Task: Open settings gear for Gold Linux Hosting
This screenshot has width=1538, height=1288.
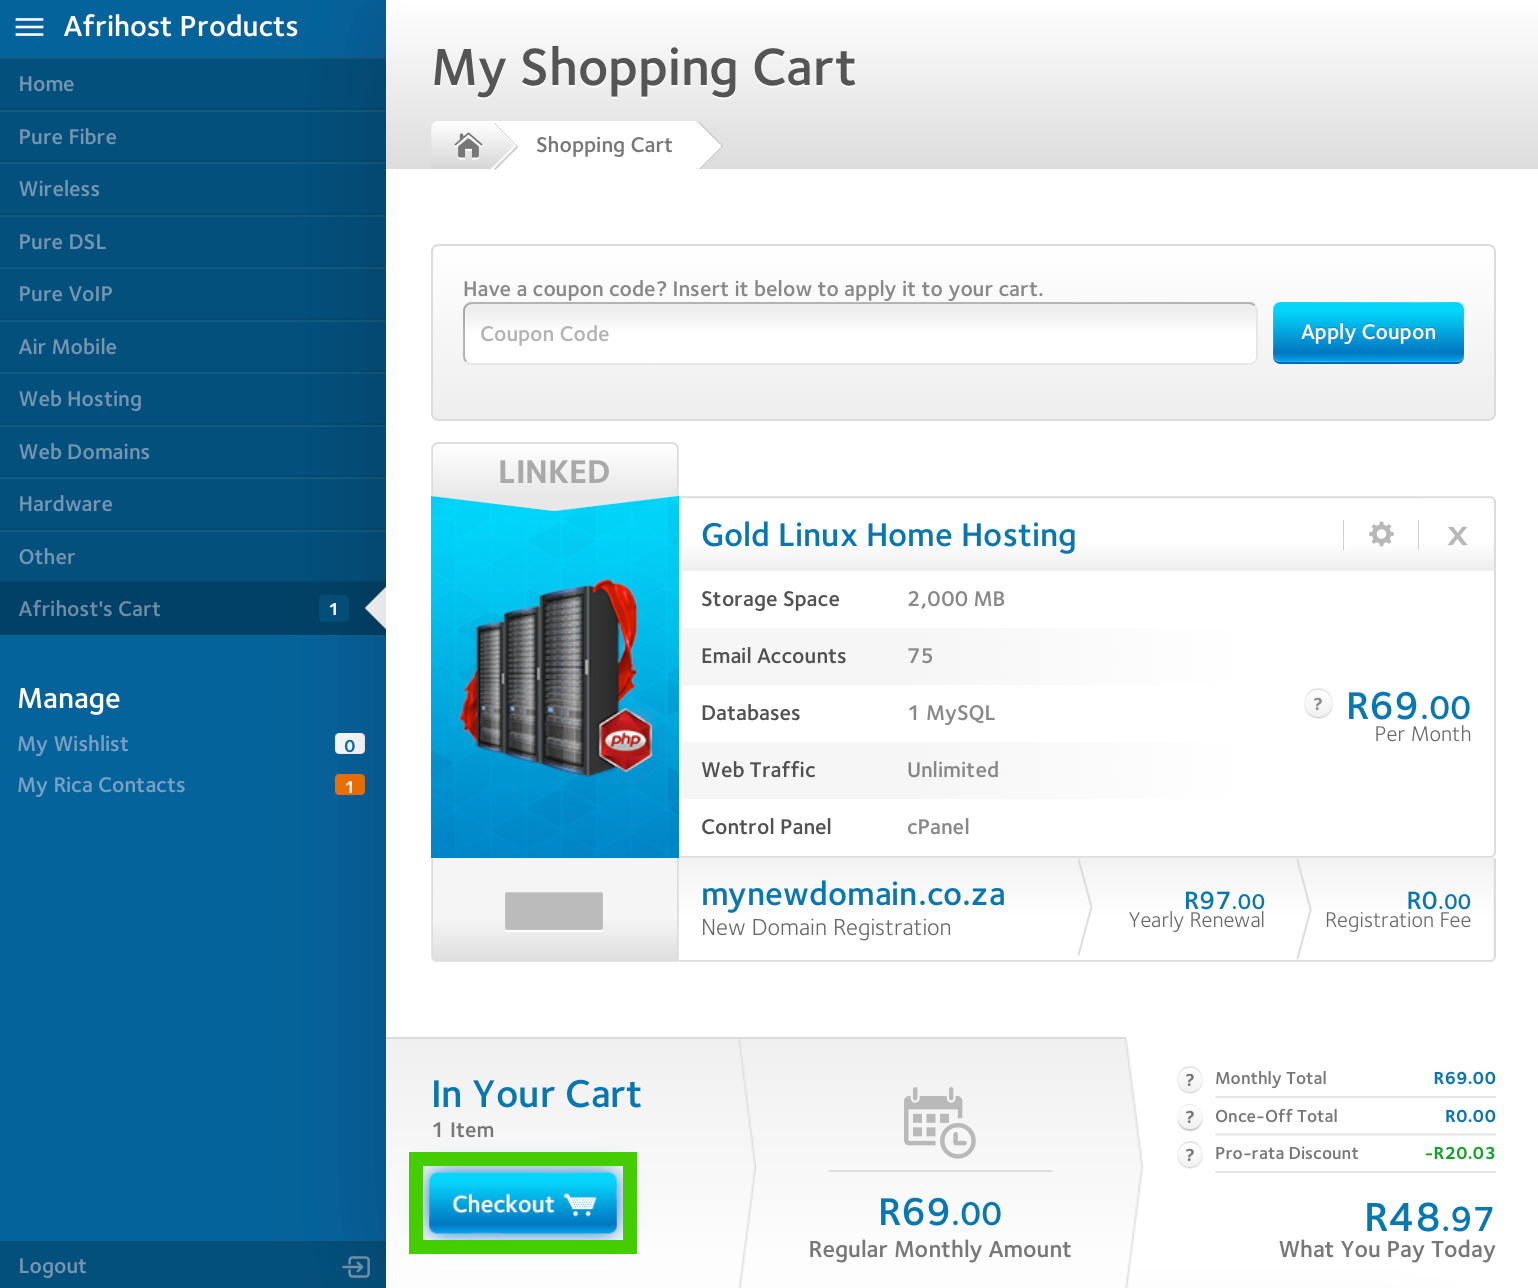Action: click(x=1381, y=534)
